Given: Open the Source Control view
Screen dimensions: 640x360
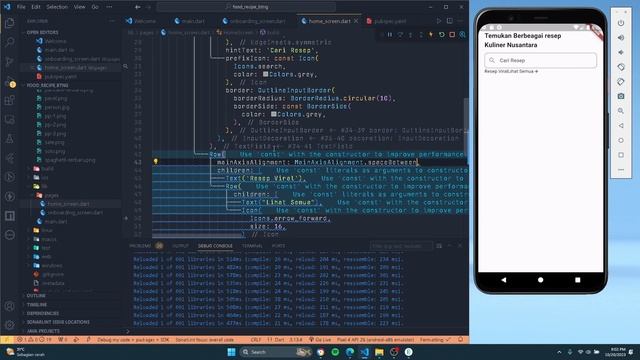Looking at the screenshot, I should pyautogui.click(x=10, y=61).
